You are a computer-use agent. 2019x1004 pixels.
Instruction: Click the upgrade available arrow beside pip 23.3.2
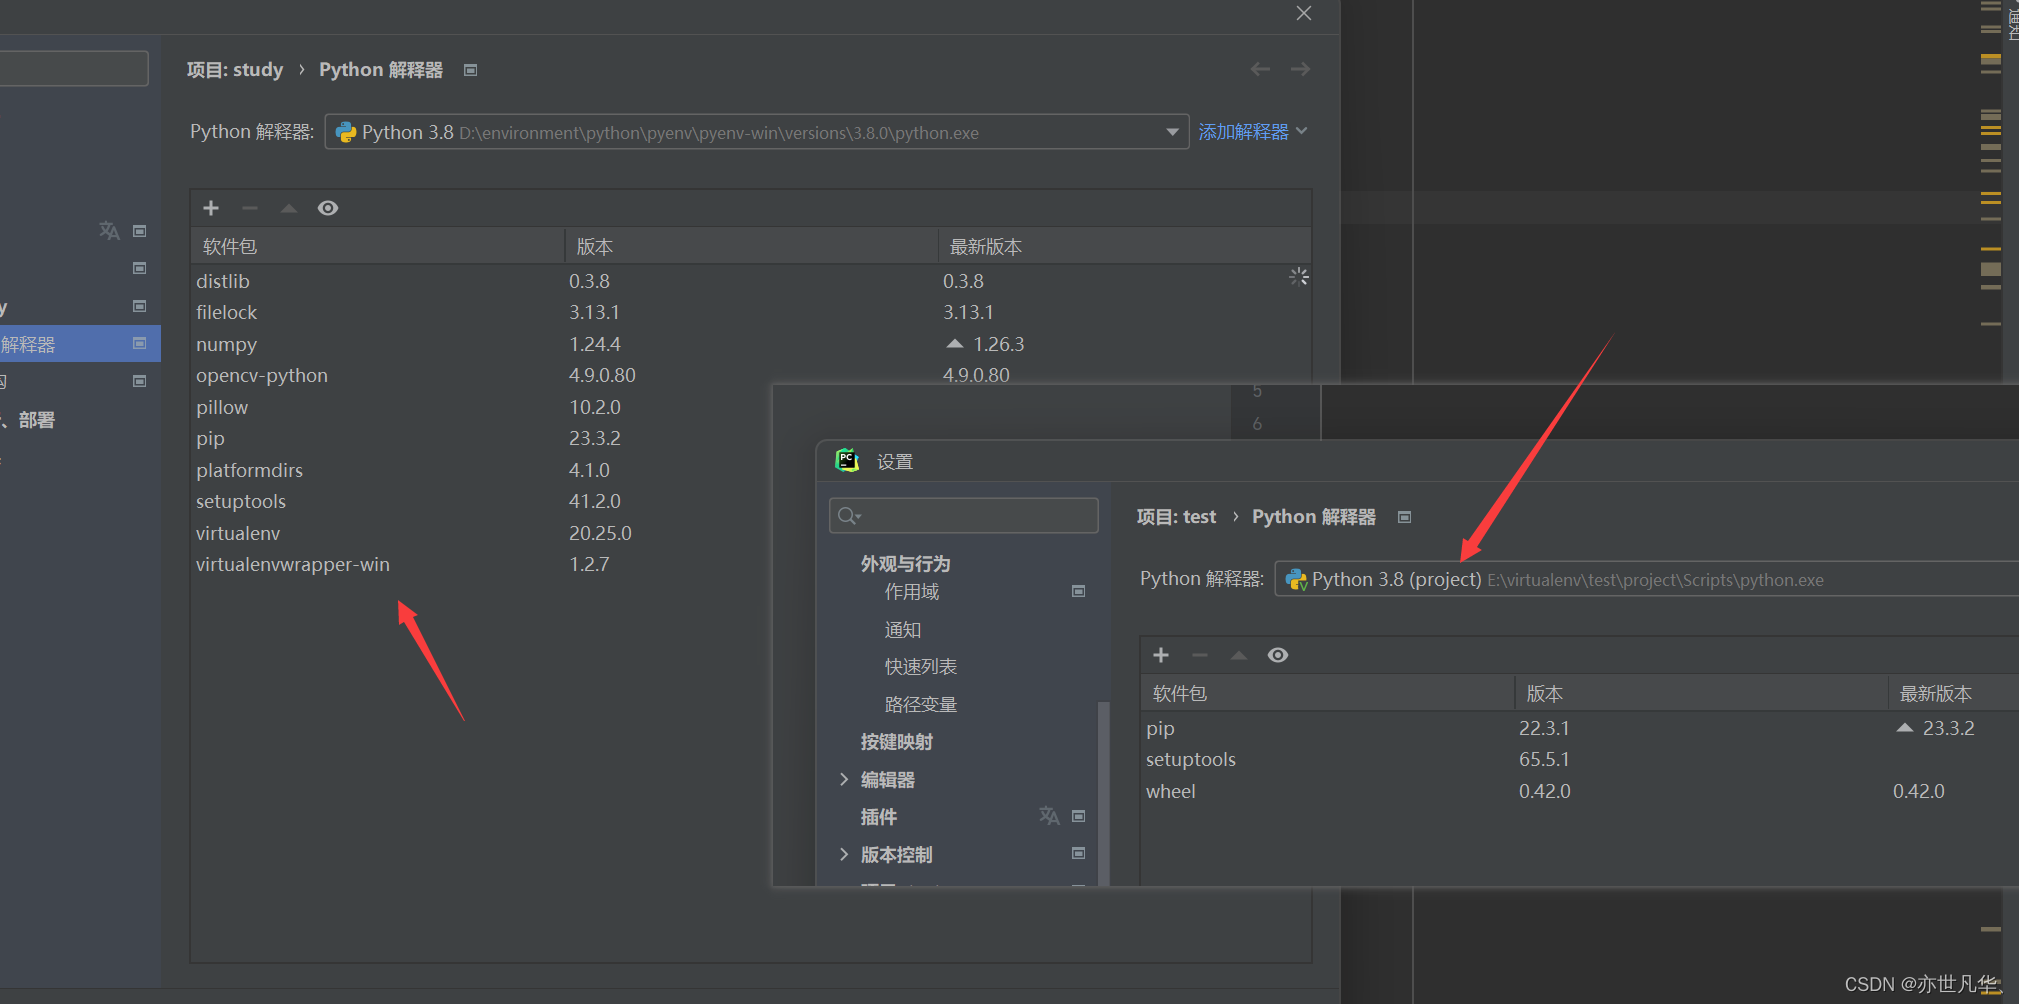click(x=1905, y=728)
